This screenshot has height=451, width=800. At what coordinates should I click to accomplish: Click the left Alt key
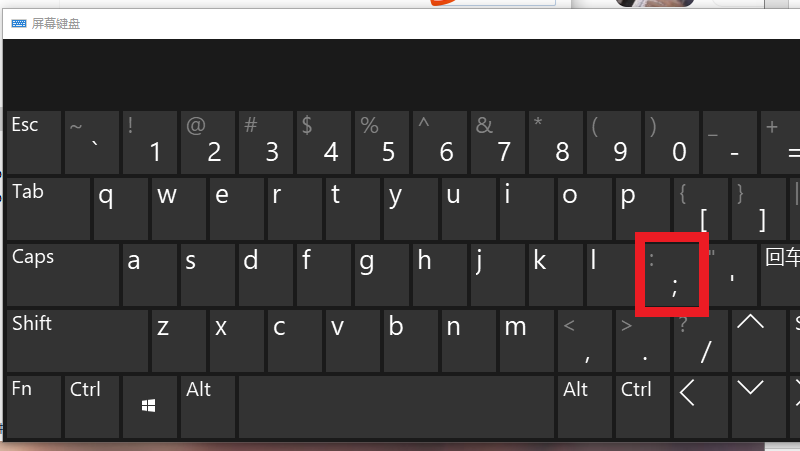click(x=208, y=407)
